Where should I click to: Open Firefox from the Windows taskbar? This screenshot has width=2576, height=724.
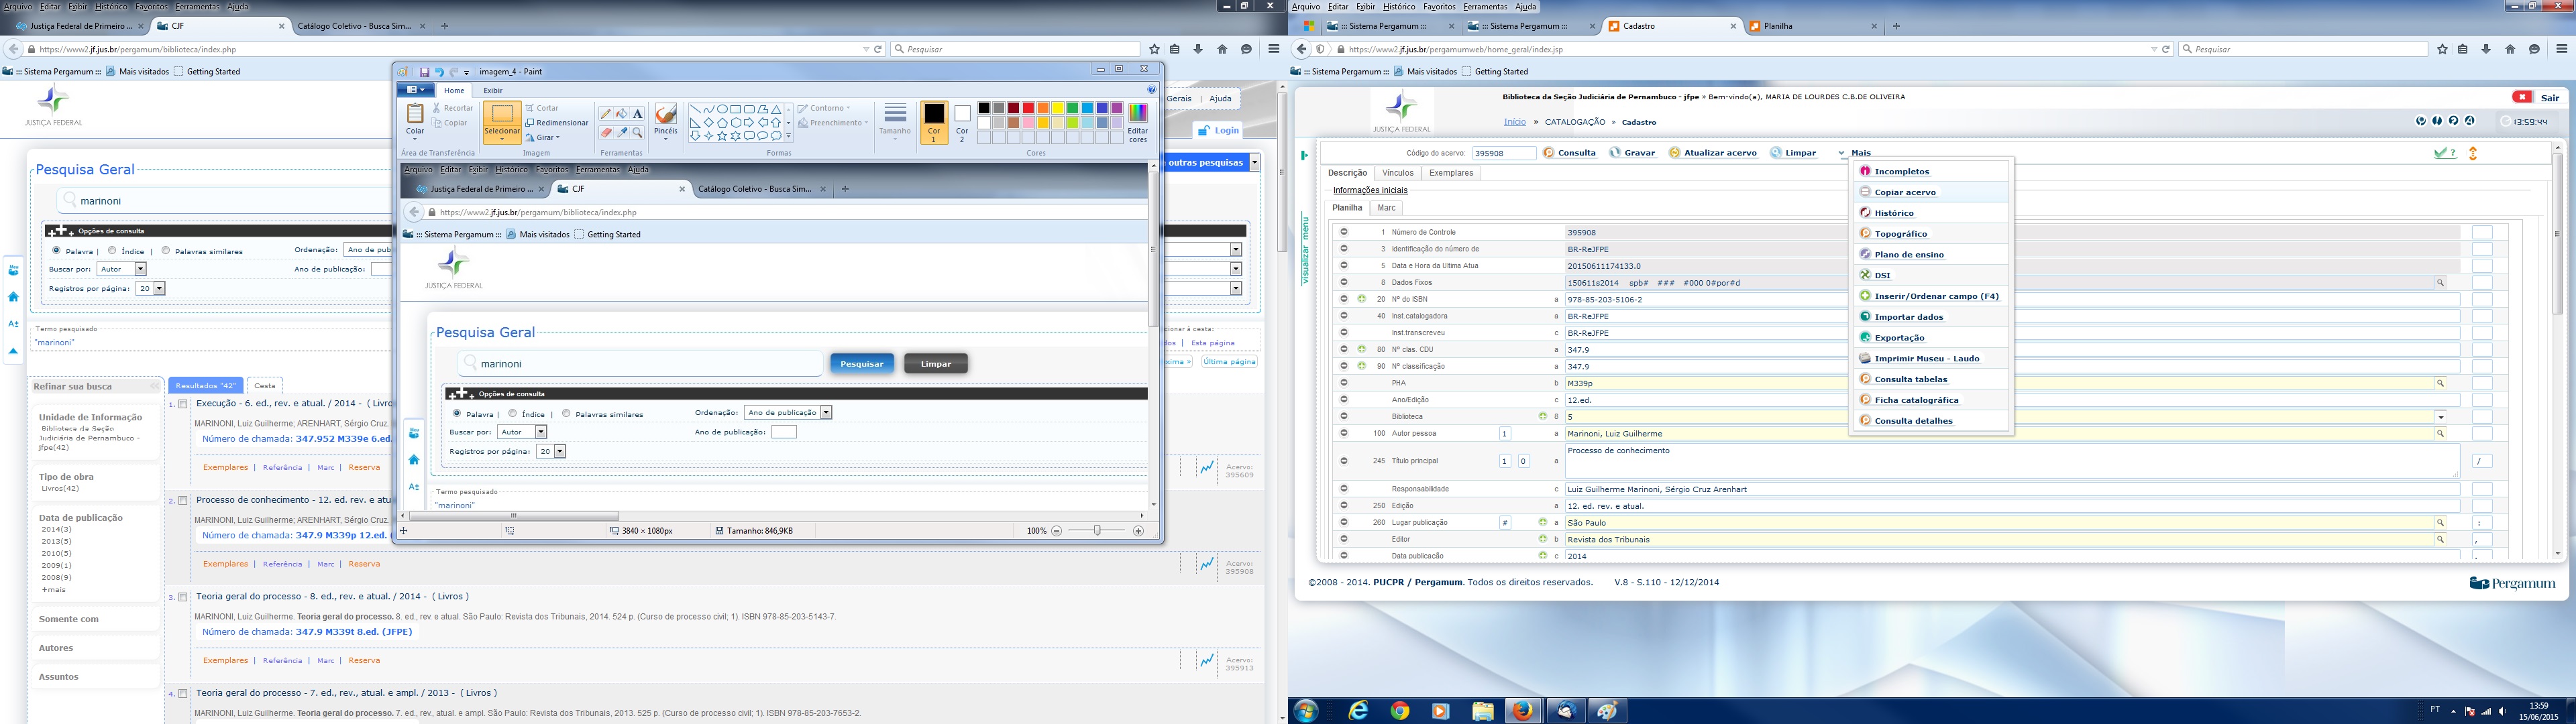click(x=1522, y=711)
